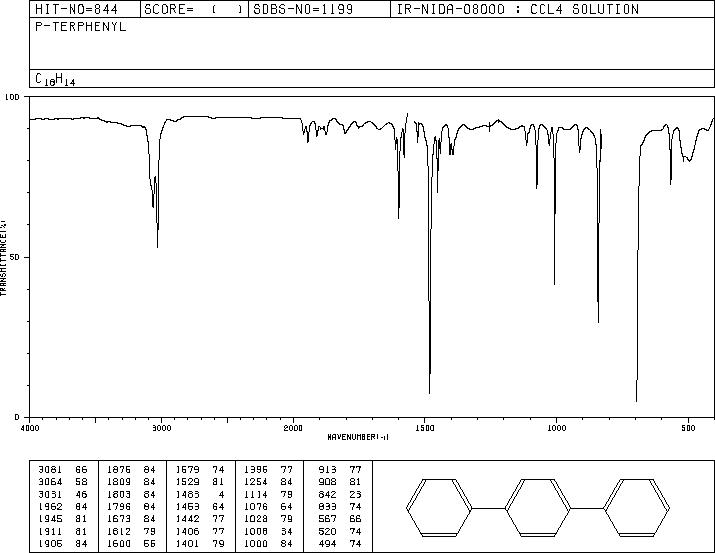
Task: Click the 1673 peak row
Action: pos(131,519)
